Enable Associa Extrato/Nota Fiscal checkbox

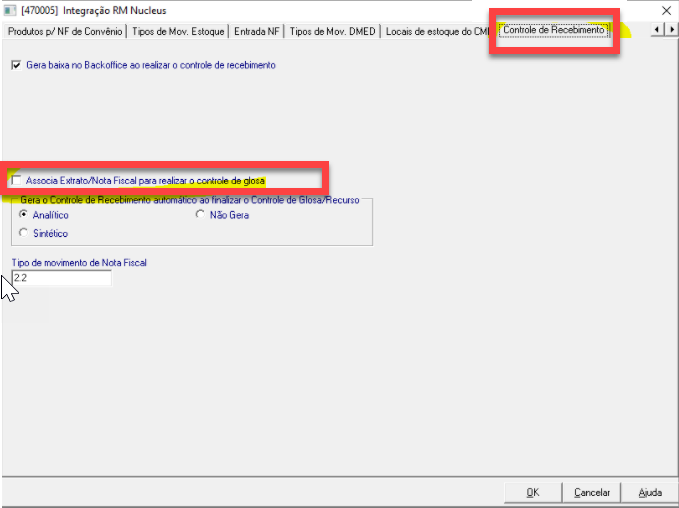(x=16, y=181)
